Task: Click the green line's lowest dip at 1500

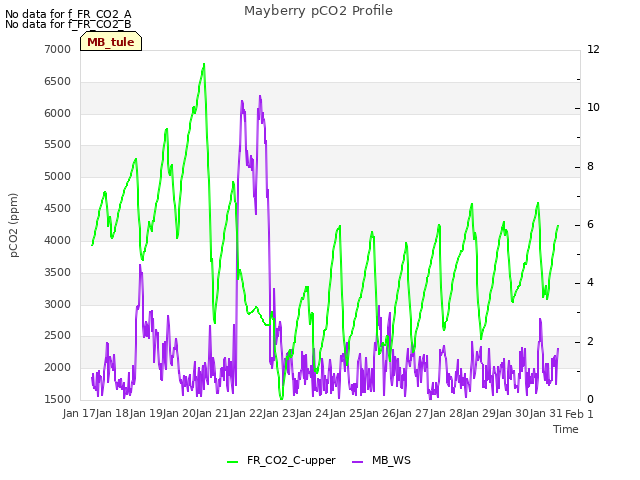Action: [281, 398]
